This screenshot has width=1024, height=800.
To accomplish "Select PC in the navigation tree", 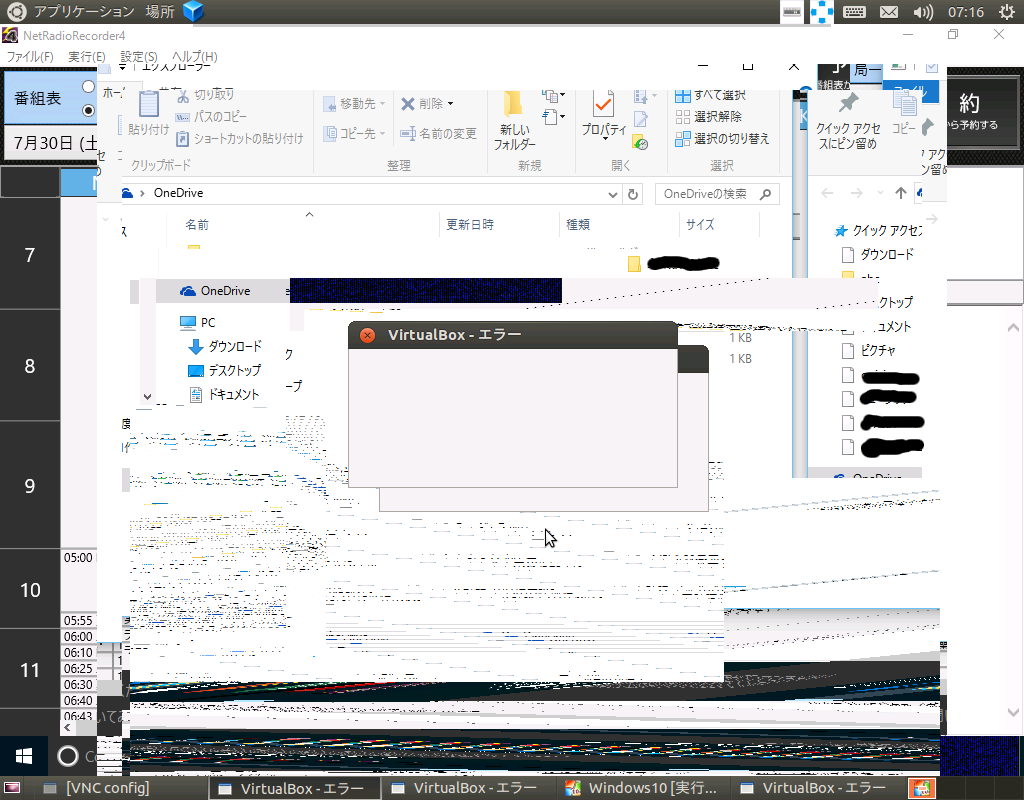I will click(x=197, y=322).
